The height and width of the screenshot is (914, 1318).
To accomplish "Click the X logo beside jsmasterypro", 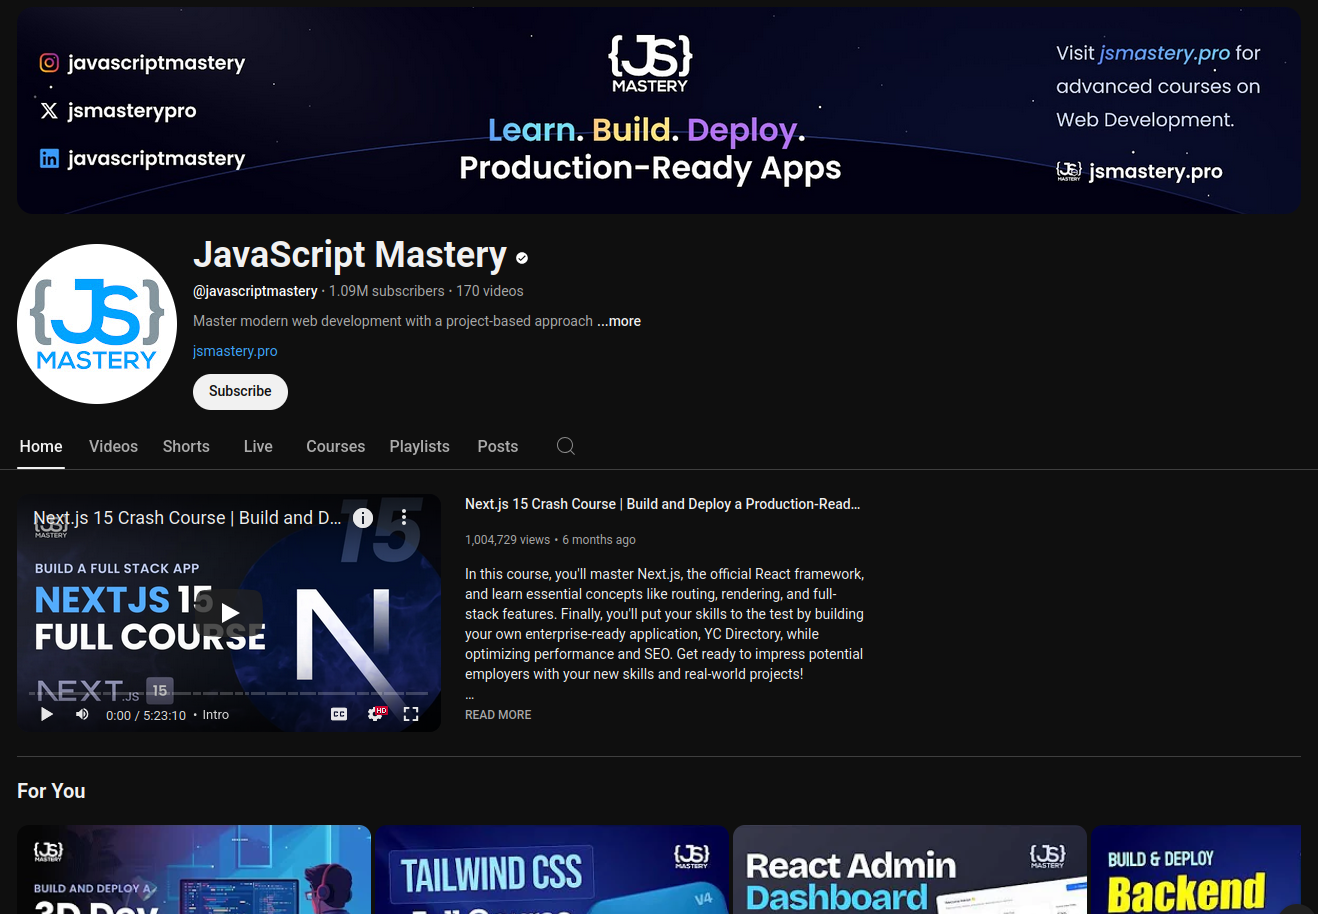I will [49, 111].
